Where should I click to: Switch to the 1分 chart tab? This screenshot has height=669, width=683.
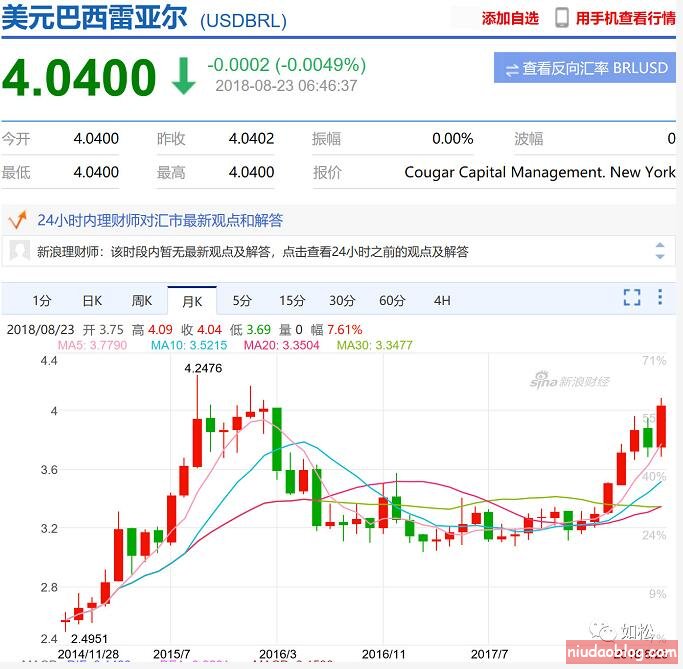coord(41,300)
